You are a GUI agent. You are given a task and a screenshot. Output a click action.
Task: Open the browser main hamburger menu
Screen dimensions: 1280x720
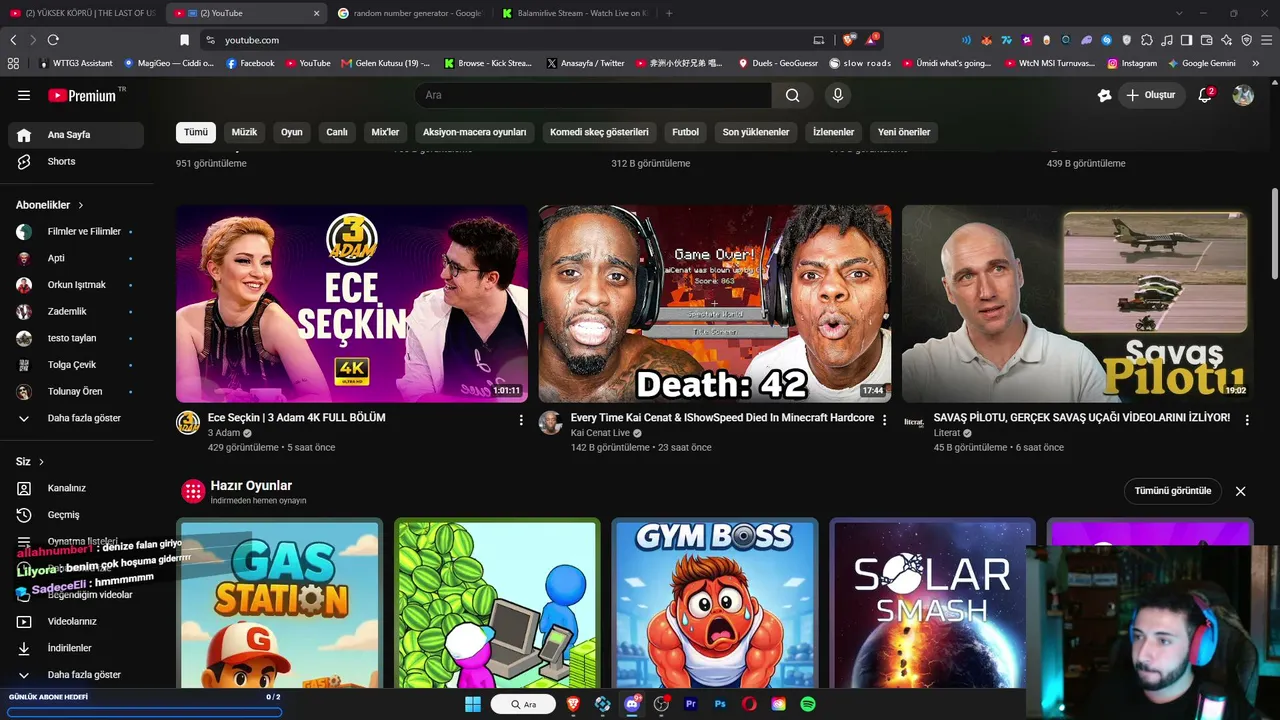click(1266, 40)
